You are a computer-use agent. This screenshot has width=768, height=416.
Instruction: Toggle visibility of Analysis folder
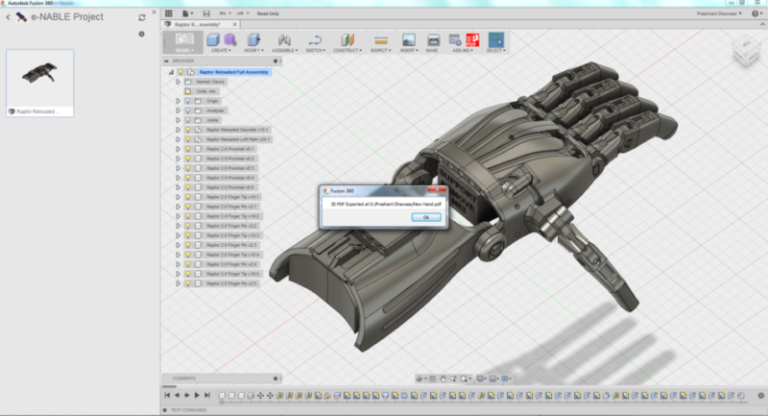(188, 111)
